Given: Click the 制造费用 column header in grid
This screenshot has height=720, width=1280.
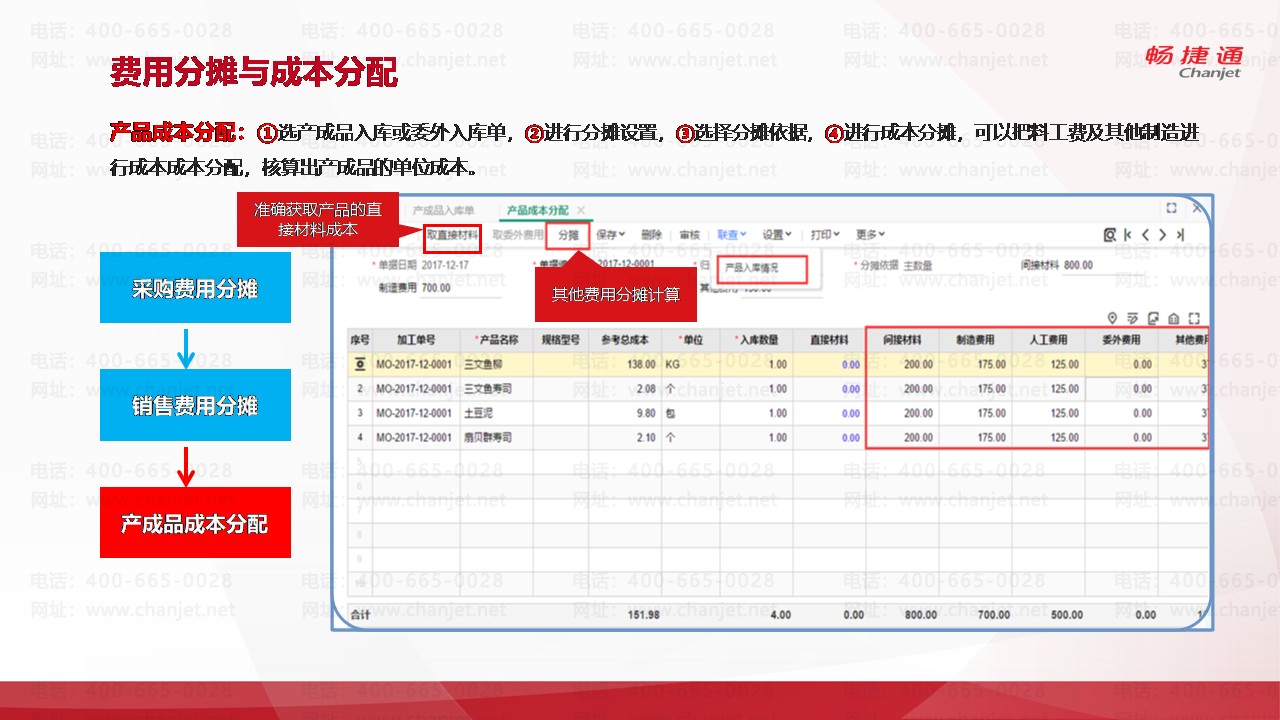Looking at the screenshot, I should (x=975, y=340).
